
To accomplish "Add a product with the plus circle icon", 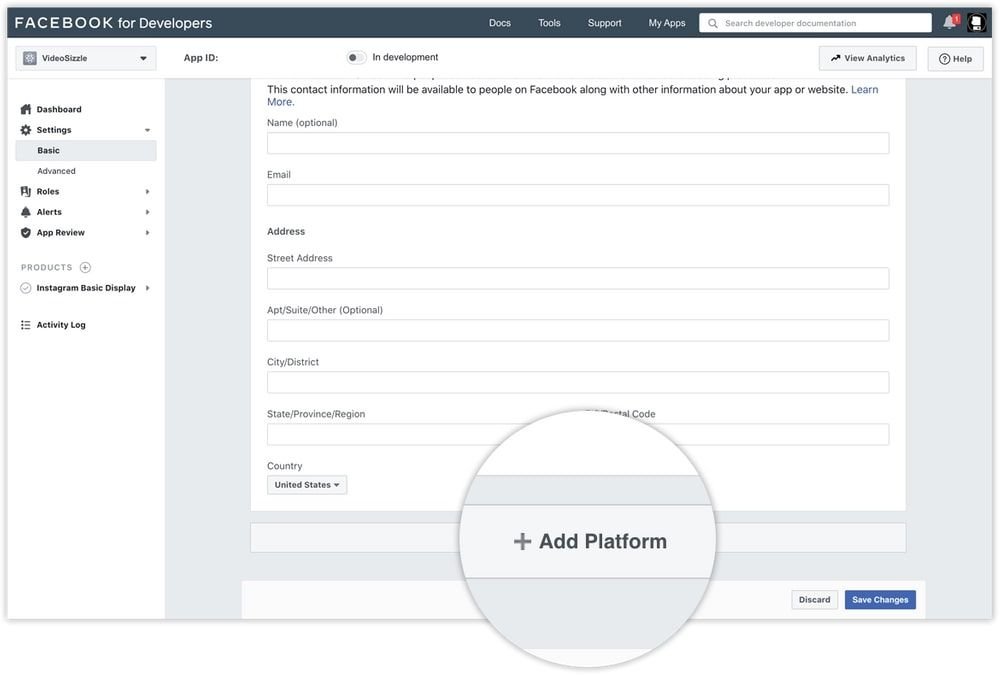I will pyautogui.click(x=85, y=267).
